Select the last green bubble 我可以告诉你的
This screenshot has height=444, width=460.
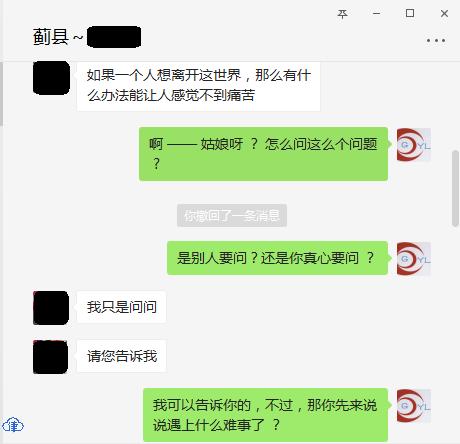pos(265,415)
